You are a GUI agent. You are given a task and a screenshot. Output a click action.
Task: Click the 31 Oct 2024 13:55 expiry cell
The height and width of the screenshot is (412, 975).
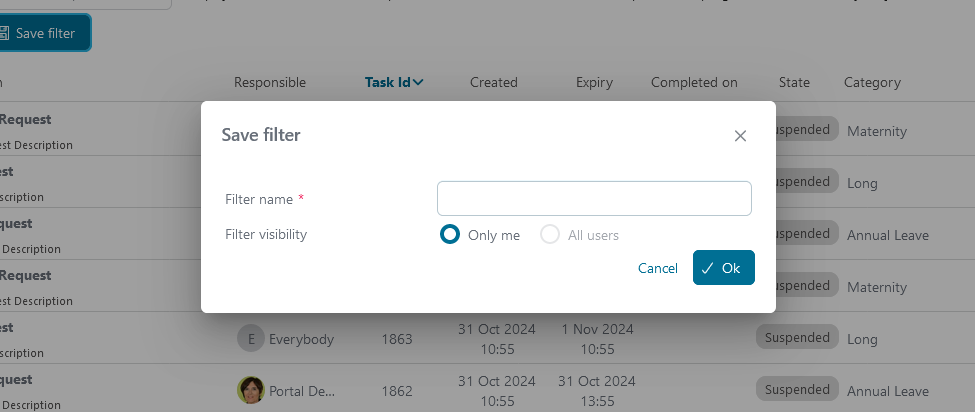(597, 391)
